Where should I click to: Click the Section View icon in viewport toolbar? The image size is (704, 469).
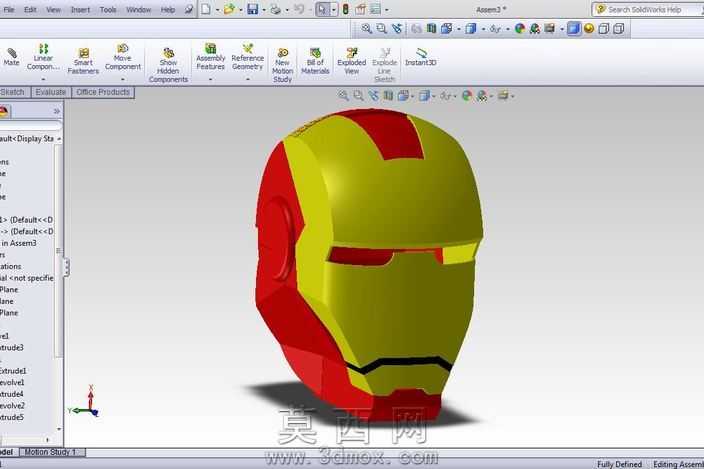[388, 95]
